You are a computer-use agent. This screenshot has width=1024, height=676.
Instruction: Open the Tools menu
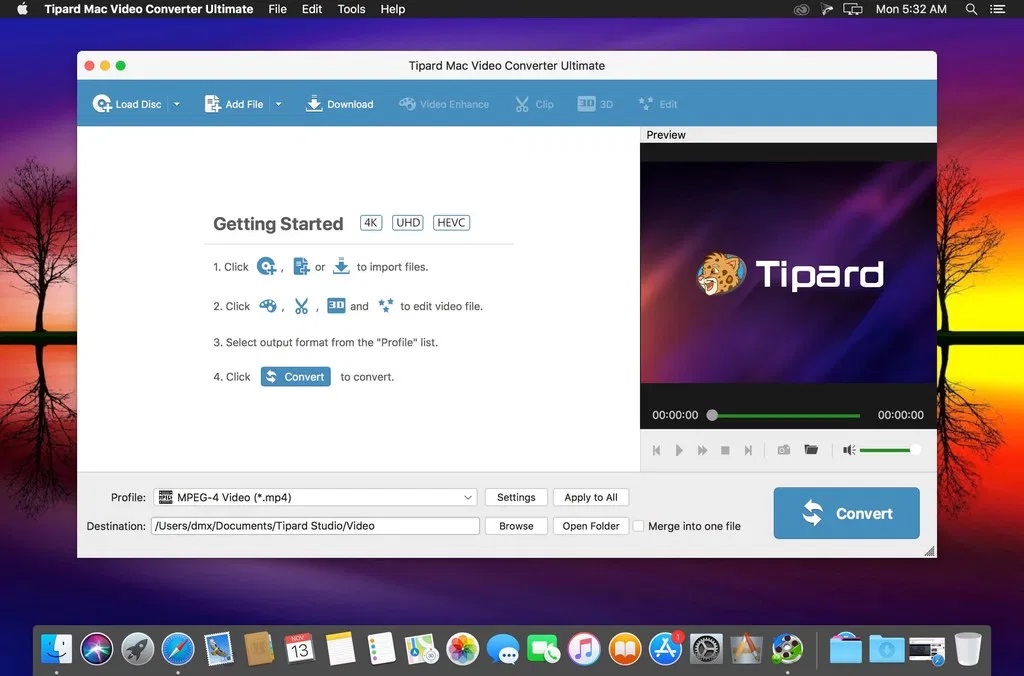(351, 9)
